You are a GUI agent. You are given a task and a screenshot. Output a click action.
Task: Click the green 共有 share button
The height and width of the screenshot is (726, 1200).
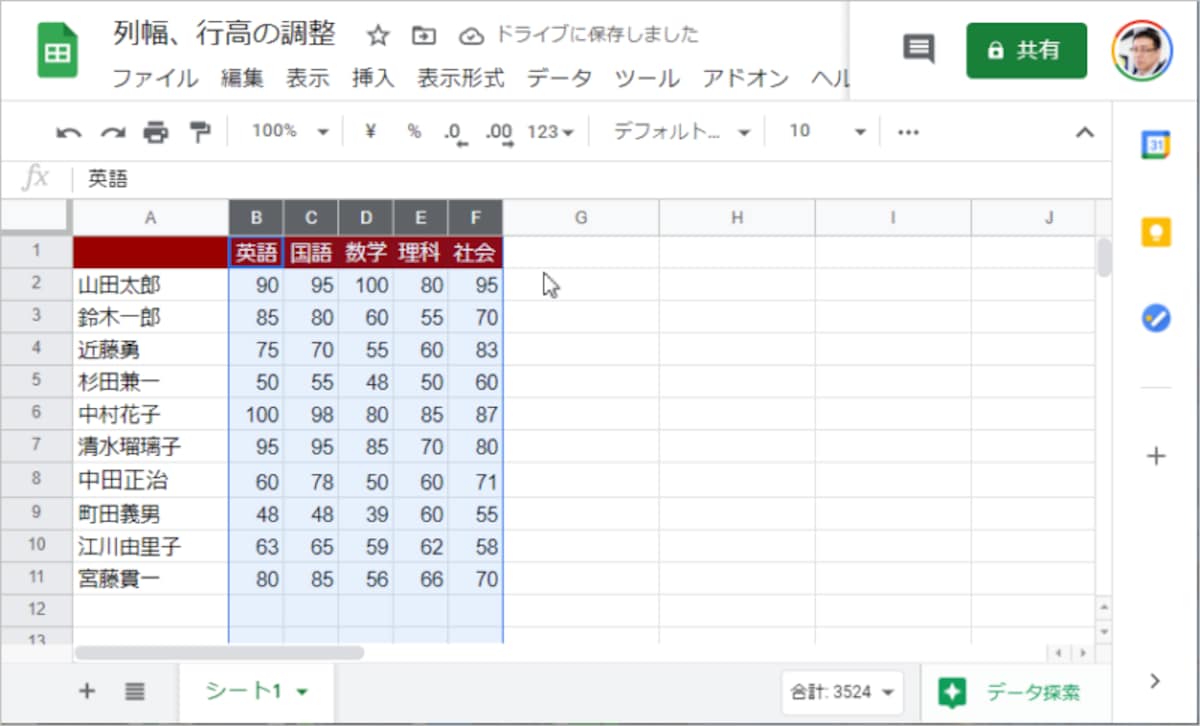(1026, 50)
